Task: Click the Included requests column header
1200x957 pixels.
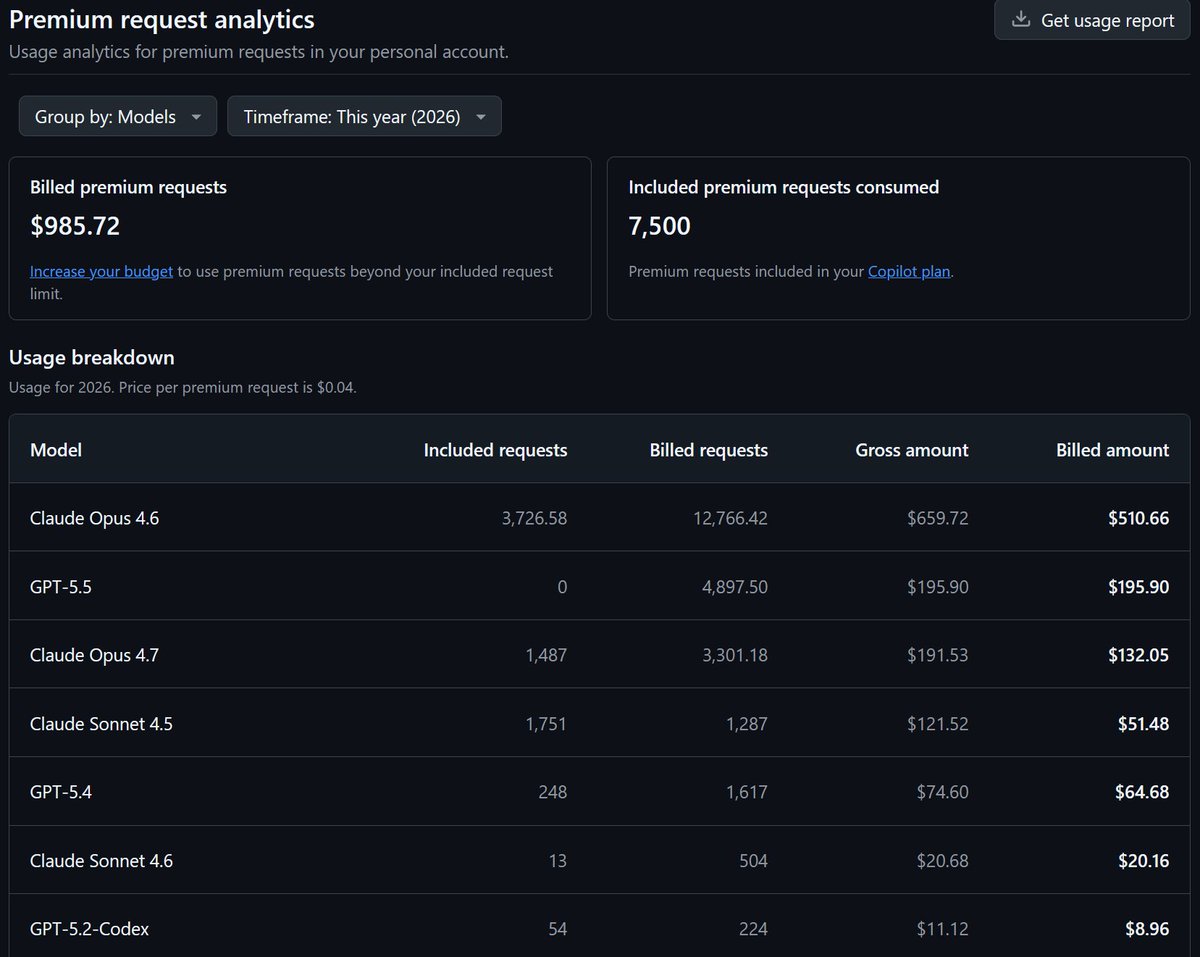Action: point(495,450)
